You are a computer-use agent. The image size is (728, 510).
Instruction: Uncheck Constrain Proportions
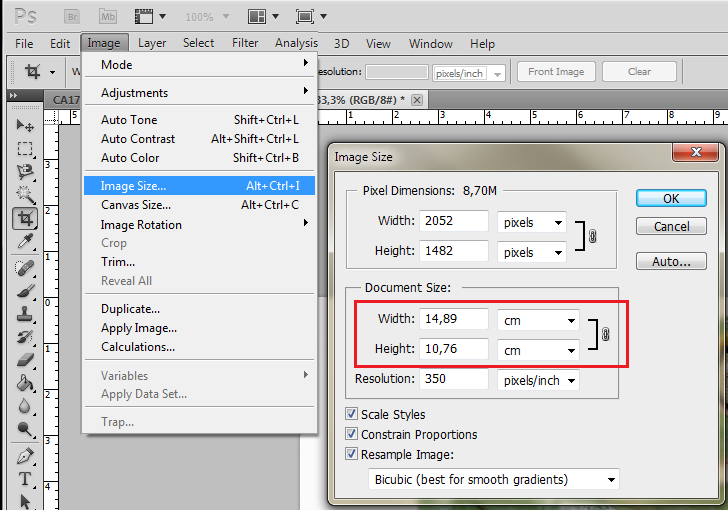pos(351,434)
